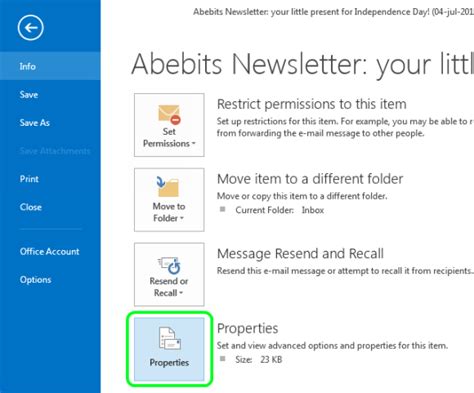474x393 pixels.
Task: Open Office Account settings
Action: pos(50,251)
